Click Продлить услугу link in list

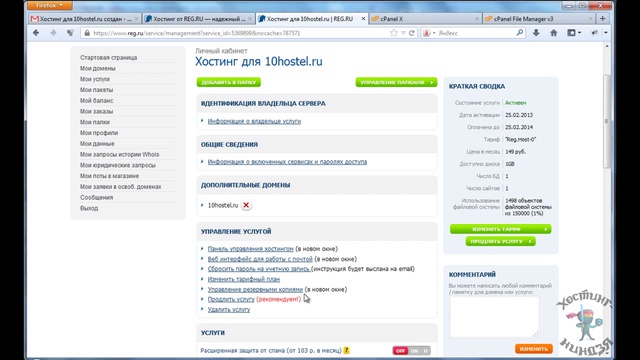(x=231, y=299)
